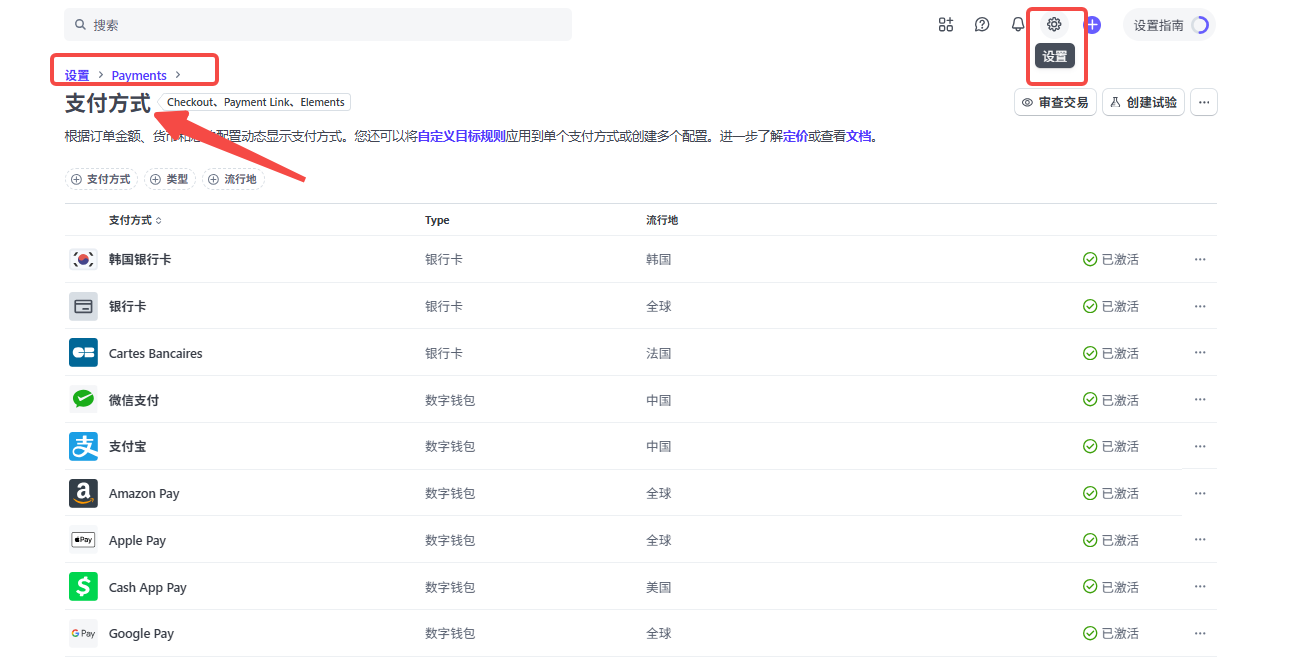This screenshot has height=658, width=1290.
Task: Open the 韩国银行卡 row actions menu
Action: pos(1200,259)
